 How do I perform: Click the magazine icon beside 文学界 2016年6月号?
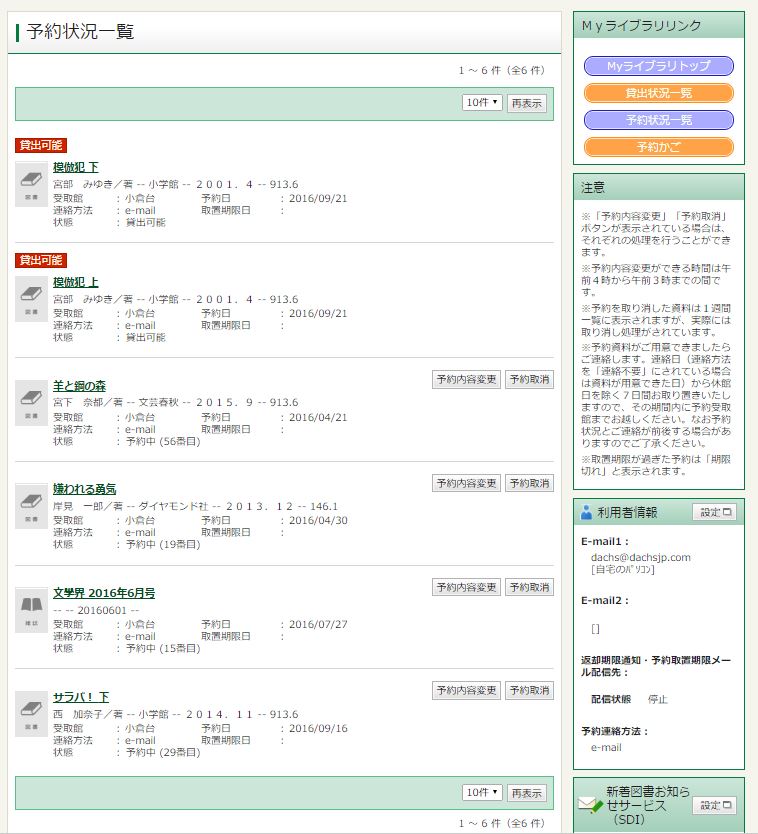point(31,610)
